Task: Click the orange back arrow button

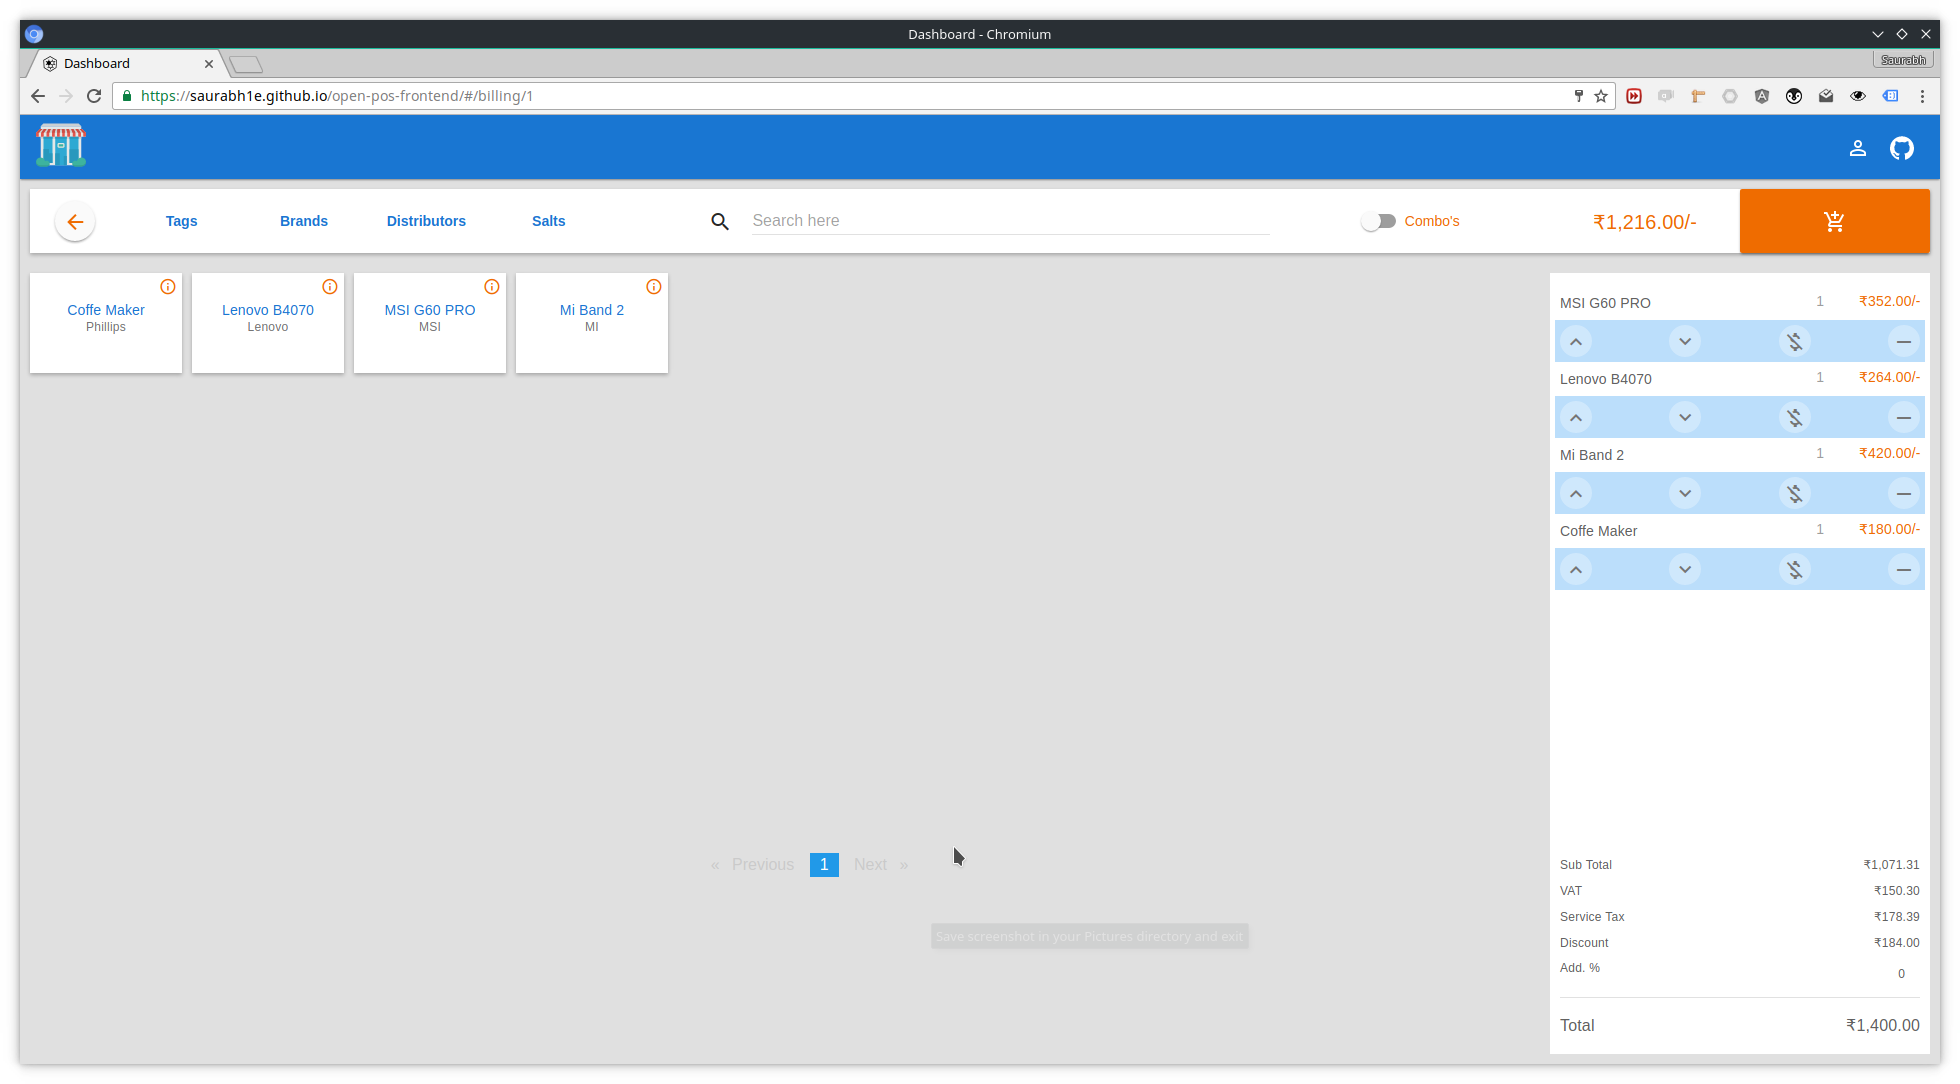Action: tap(75, 222)
